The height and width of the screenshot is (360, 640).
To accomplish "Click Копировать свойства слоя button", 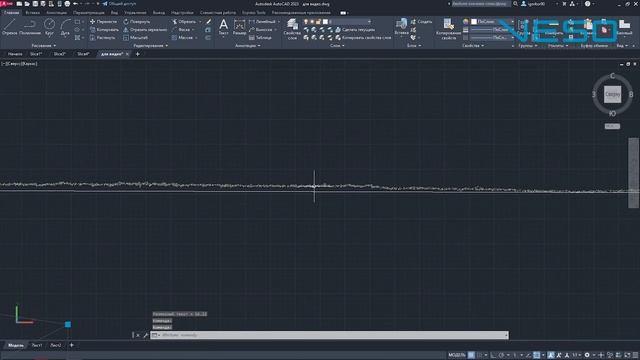I will (x=363, y=38).
